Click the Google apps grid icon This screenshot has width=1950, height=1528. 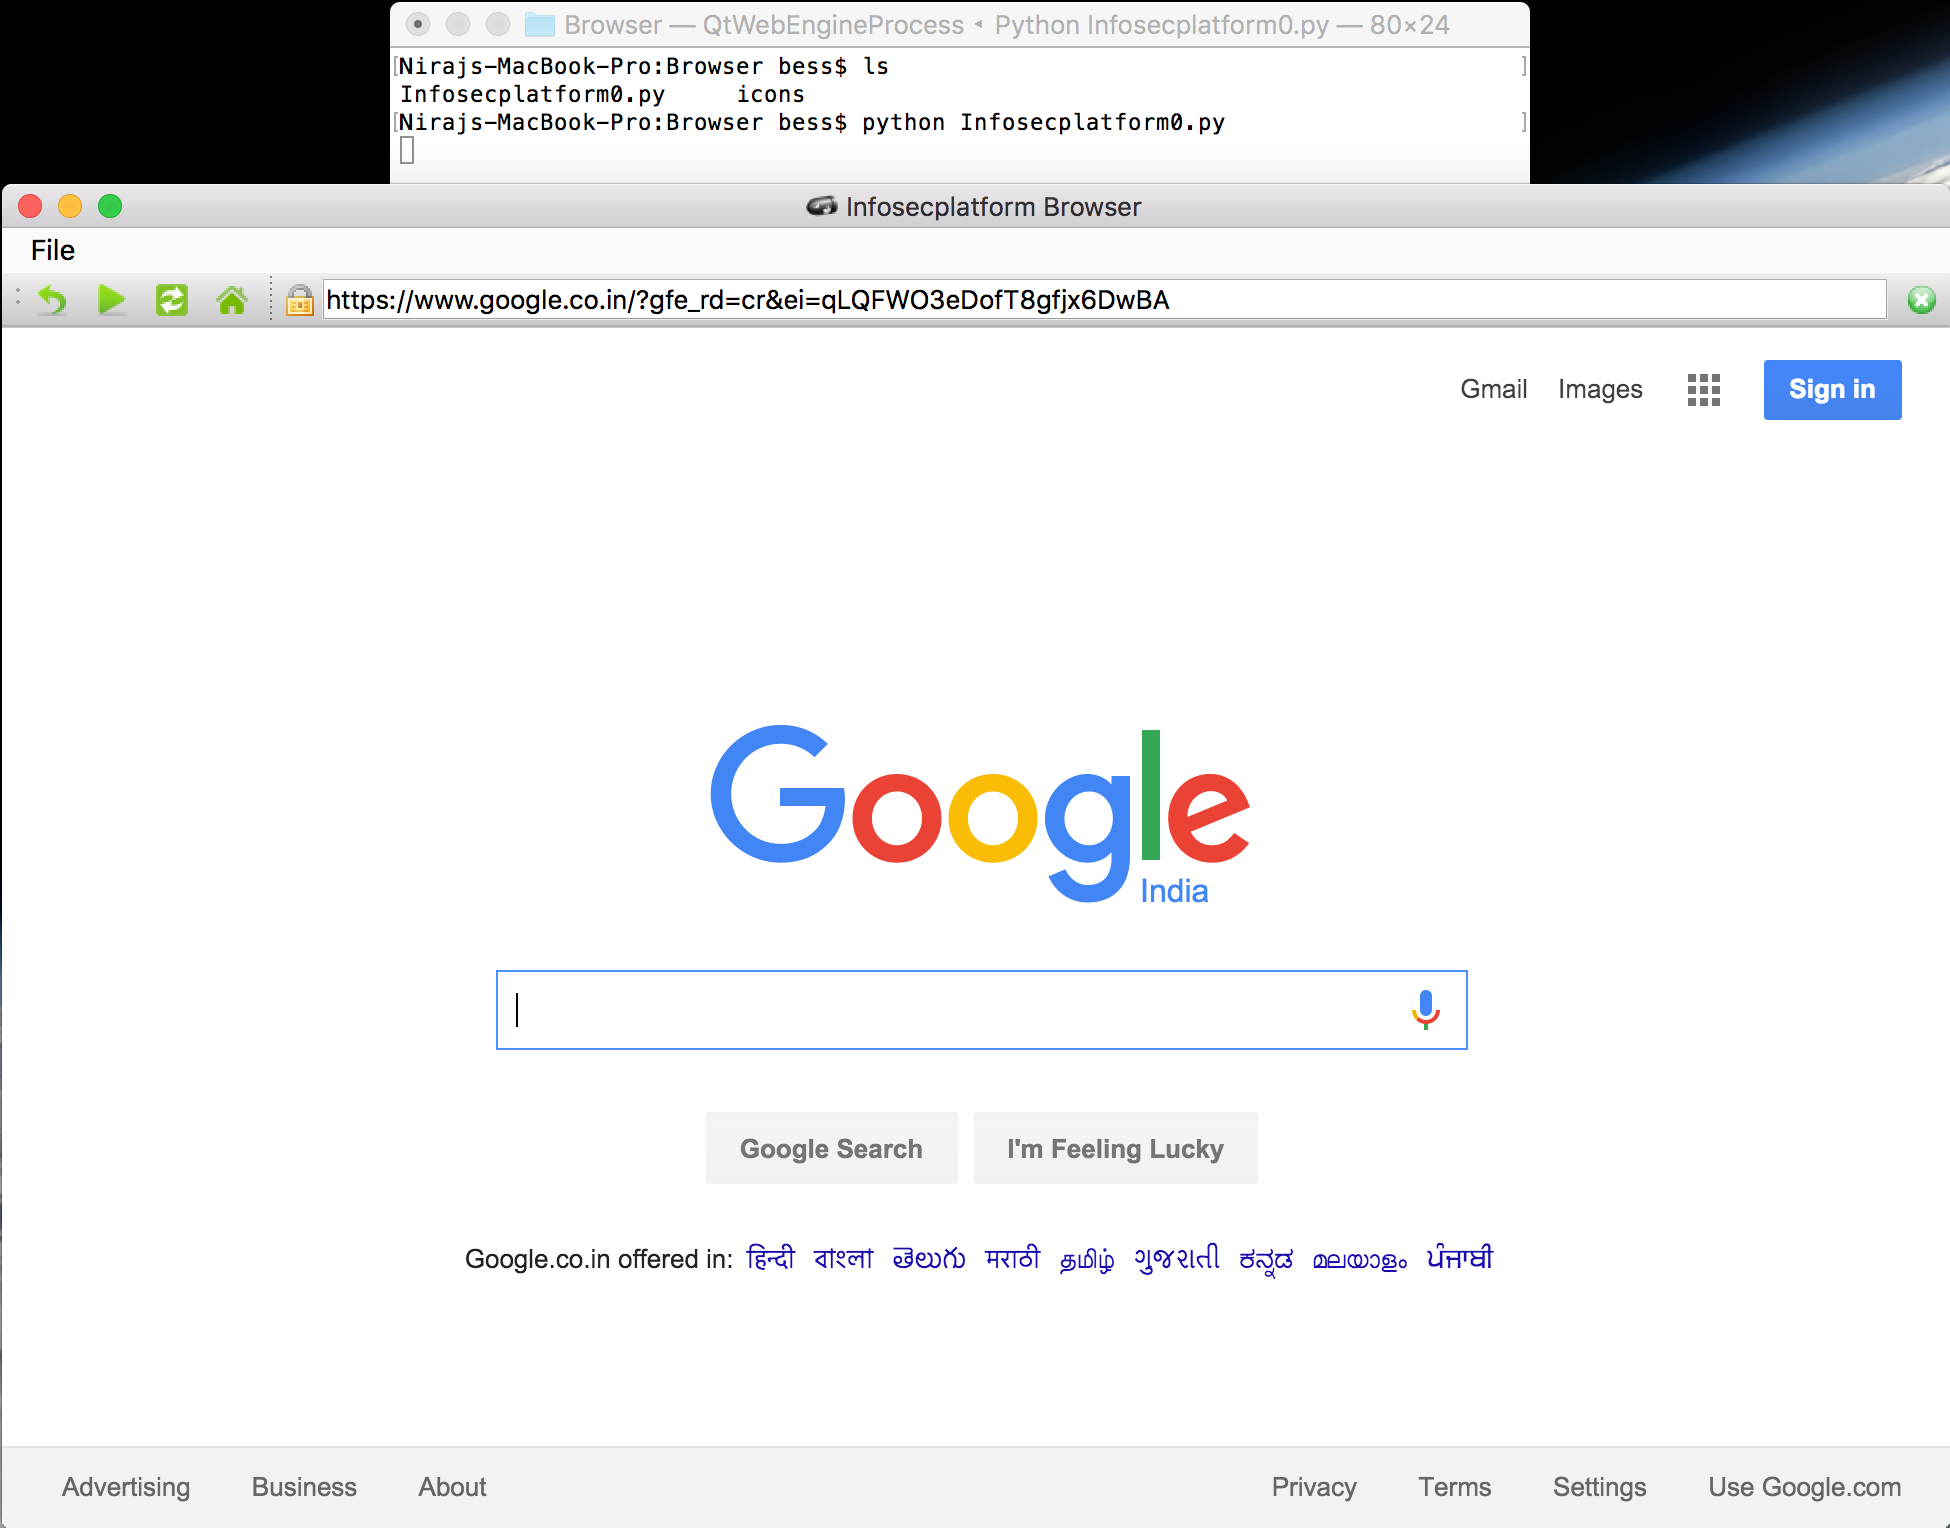click(x=1703, y=390)
